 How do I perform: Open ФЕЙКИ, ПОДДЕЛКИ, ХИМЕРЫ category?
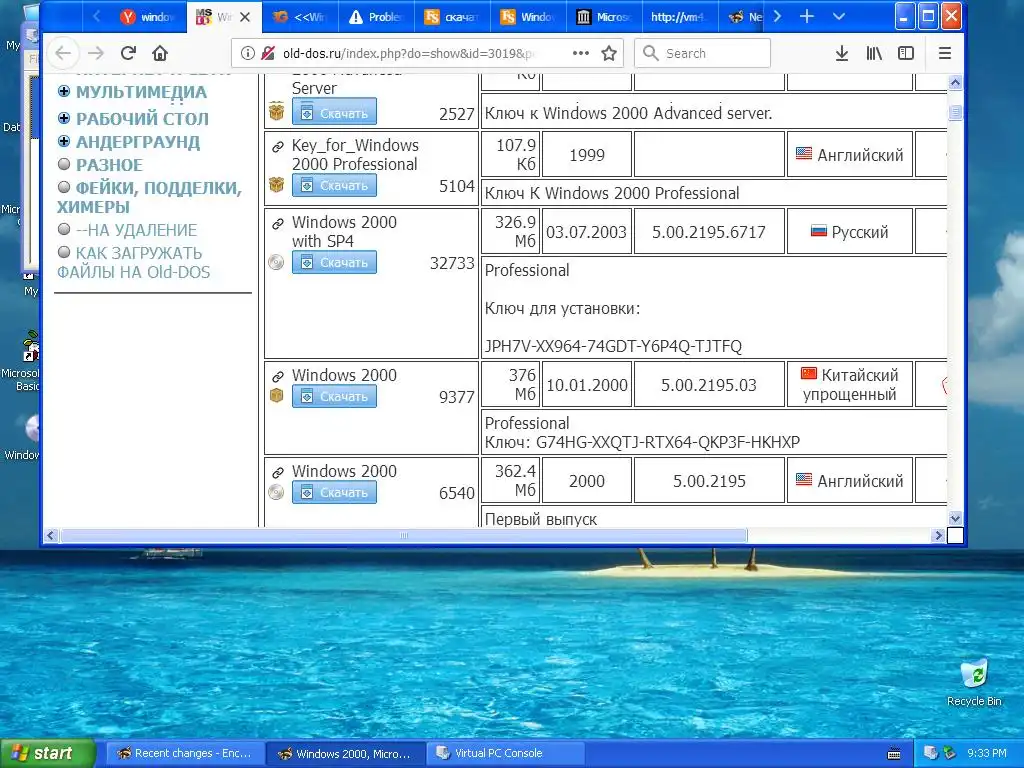tap(149, 197)
